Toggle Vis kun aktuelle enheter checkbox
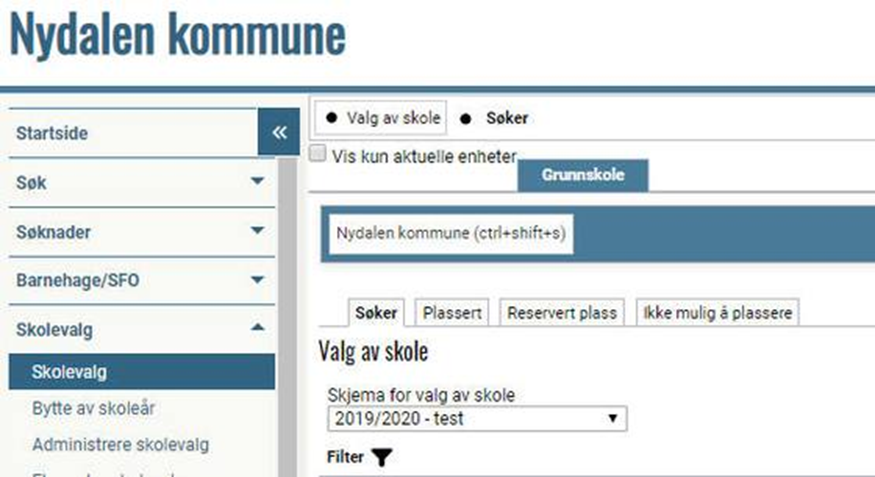The width and height of the screenshot is (875, 477). 318,155
